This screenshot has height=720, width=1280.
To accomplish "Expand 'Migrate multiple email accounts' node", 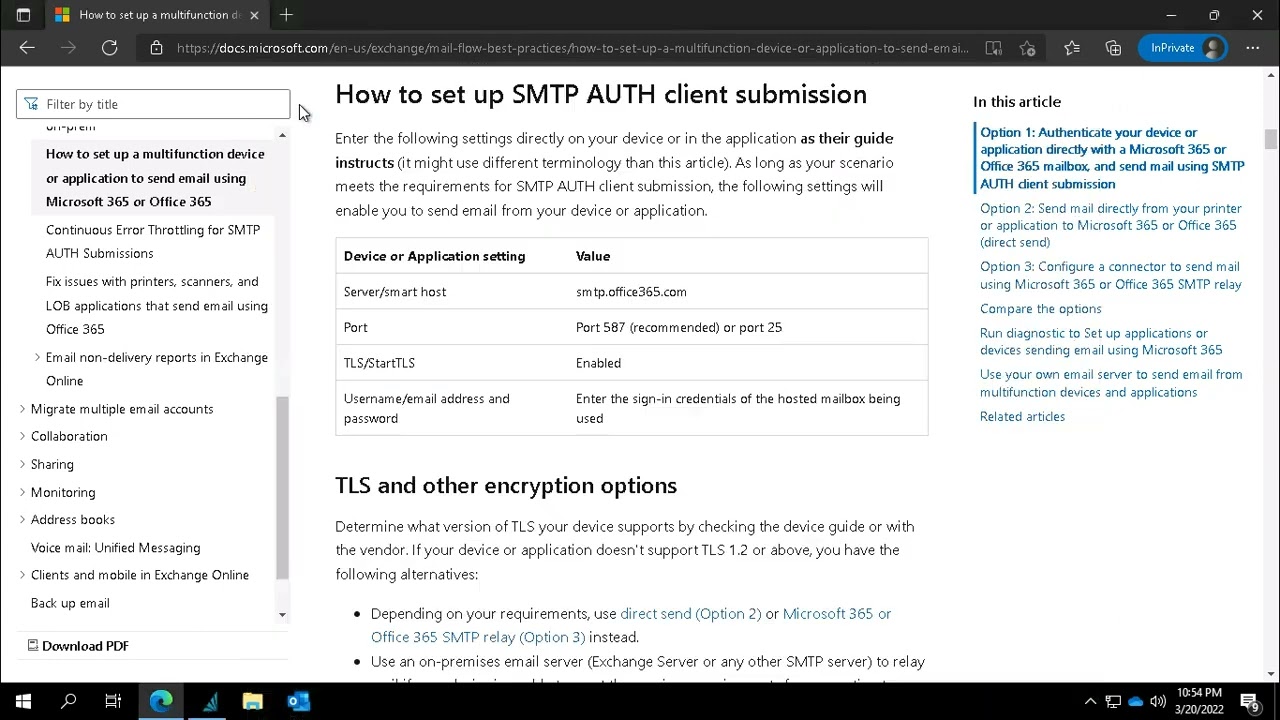I will (x=22, y=409).
